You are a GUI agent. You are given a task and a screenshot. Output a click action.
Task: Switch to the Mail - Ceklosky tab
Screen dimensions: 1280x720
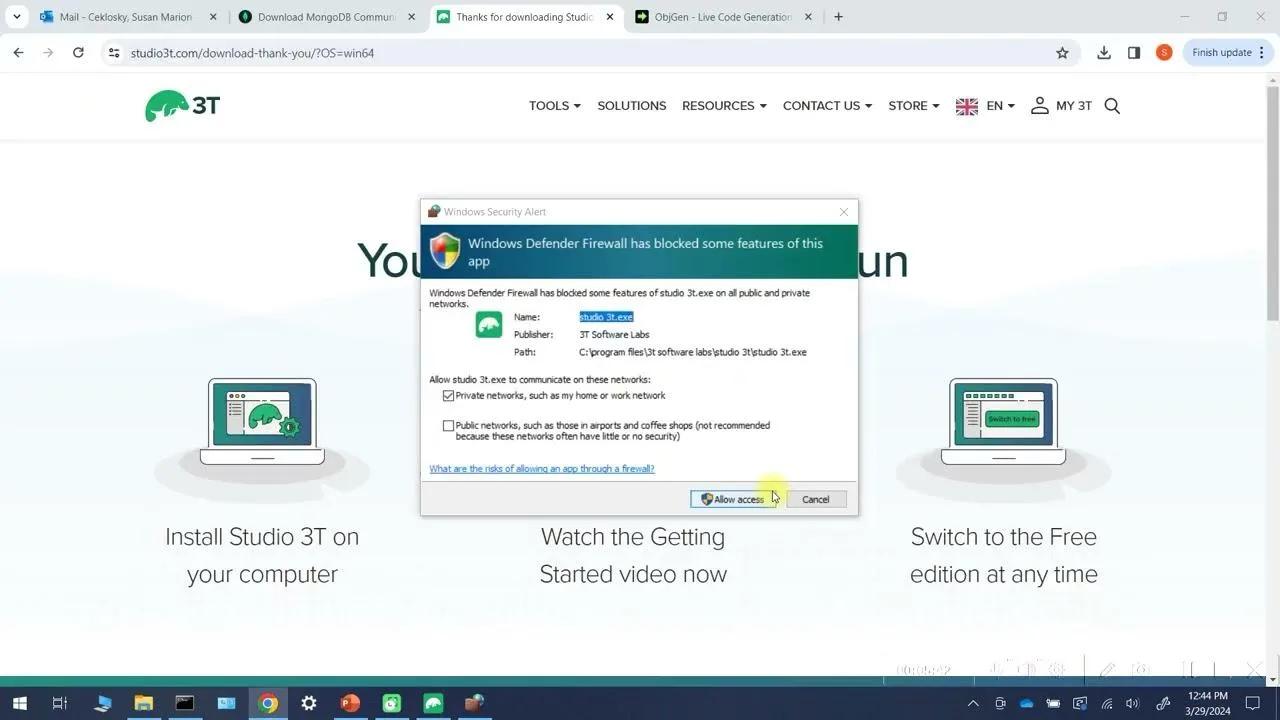click(x=125, y=17)
